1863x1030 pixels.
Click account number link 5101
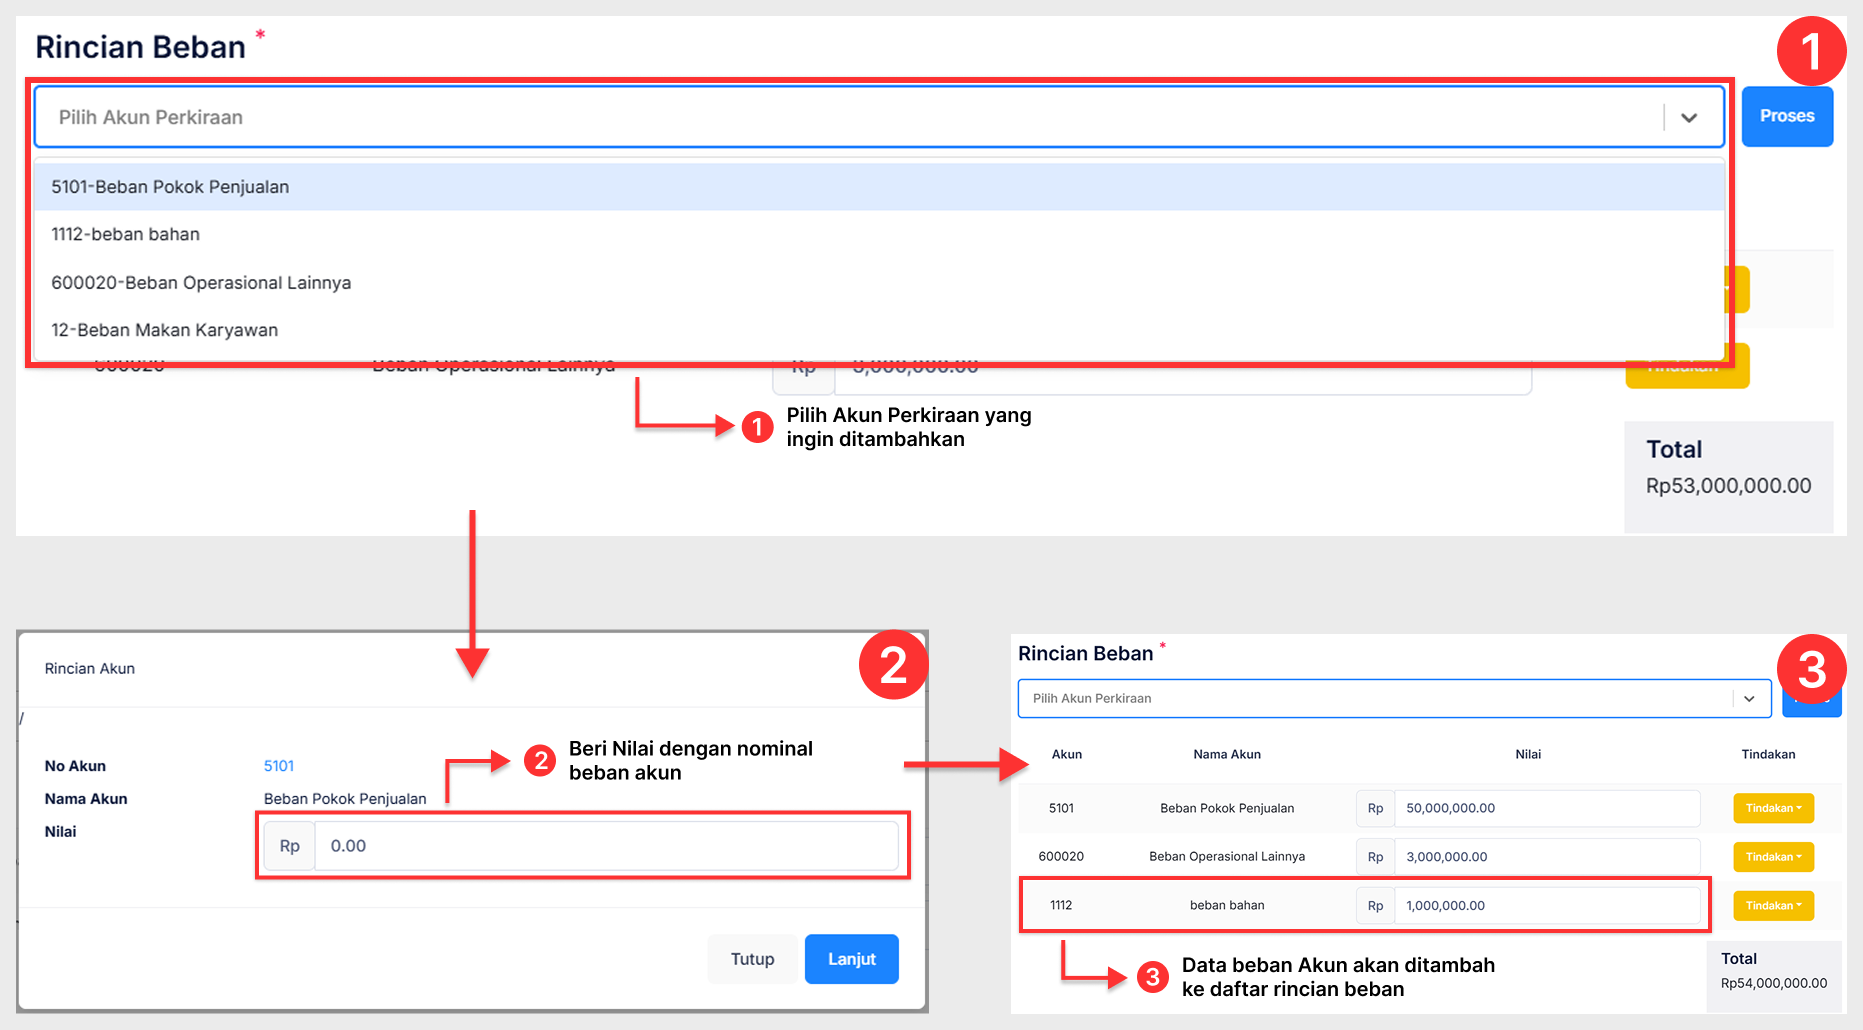tap(279, 766)
